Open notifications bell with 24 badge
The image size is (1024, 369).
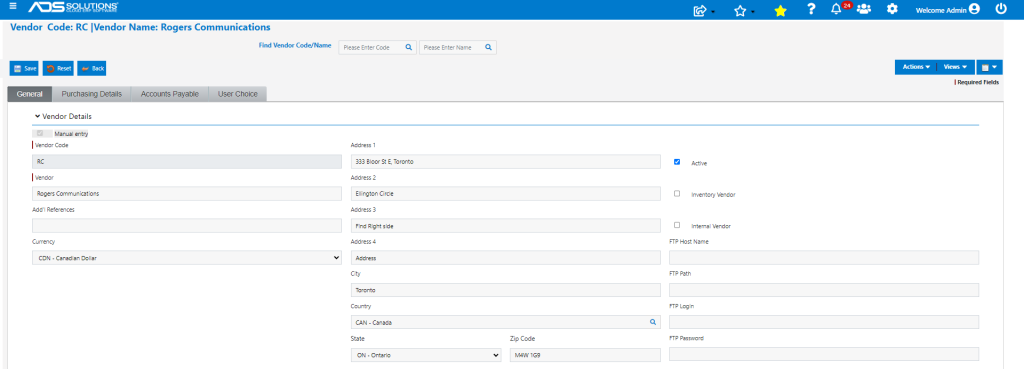pos(836,9)
